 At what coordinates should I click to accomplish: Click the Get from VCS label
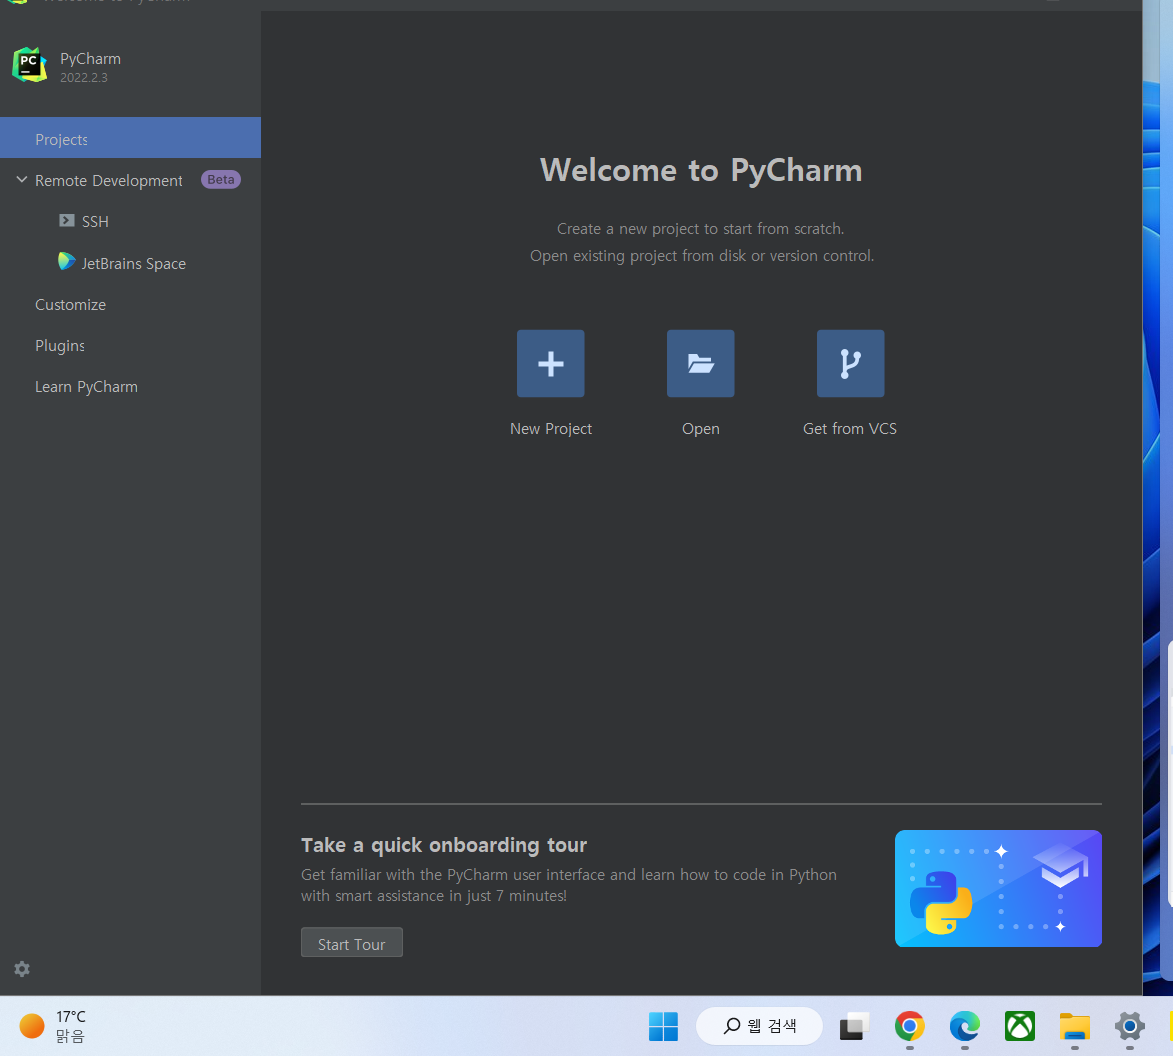point(850,429)
